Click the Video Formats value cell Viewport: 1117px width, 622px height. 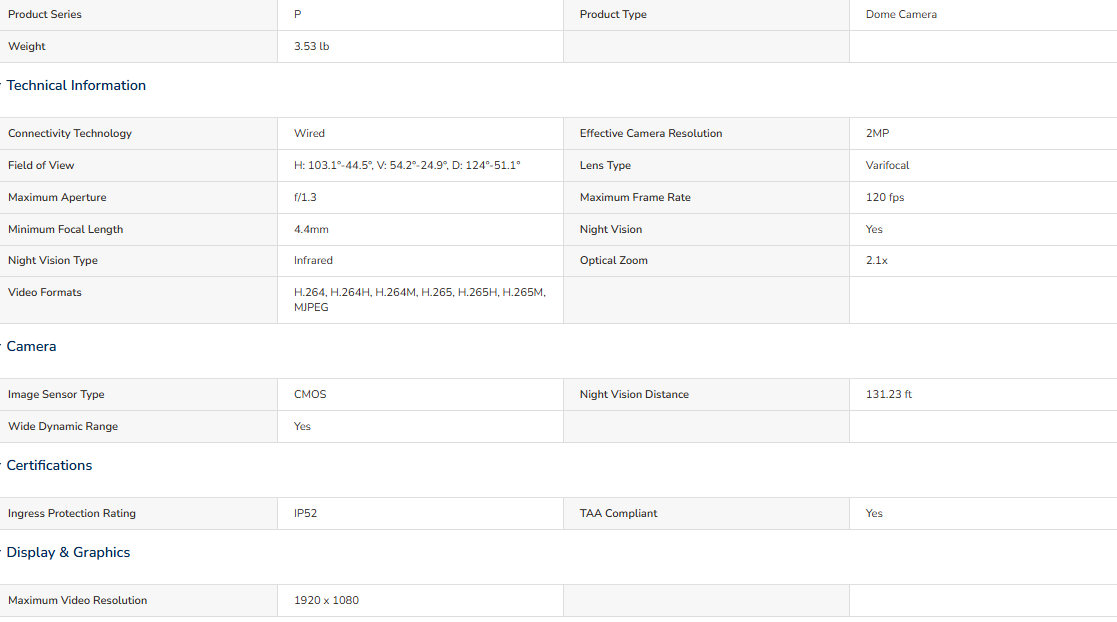[x=419, y=300]
